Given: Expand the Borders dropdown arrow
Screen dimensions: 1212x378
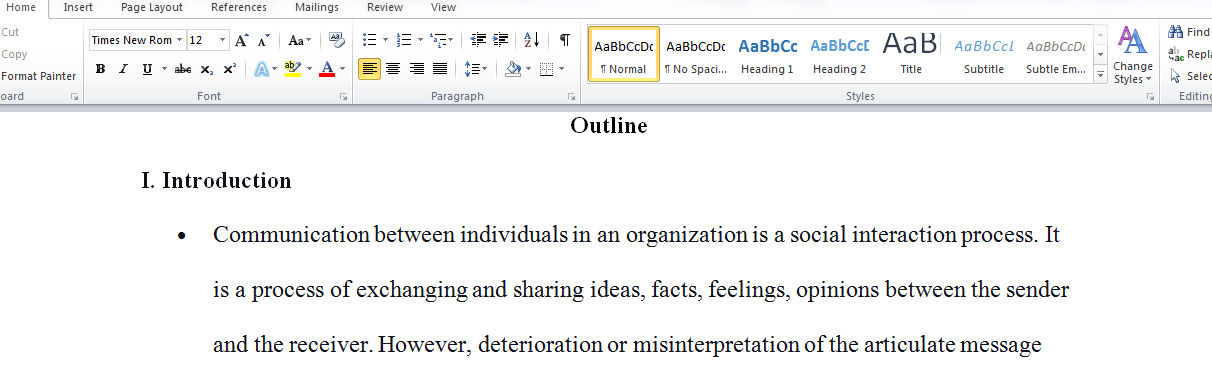Looking at the screenshot, I should (x=562, y=69).
